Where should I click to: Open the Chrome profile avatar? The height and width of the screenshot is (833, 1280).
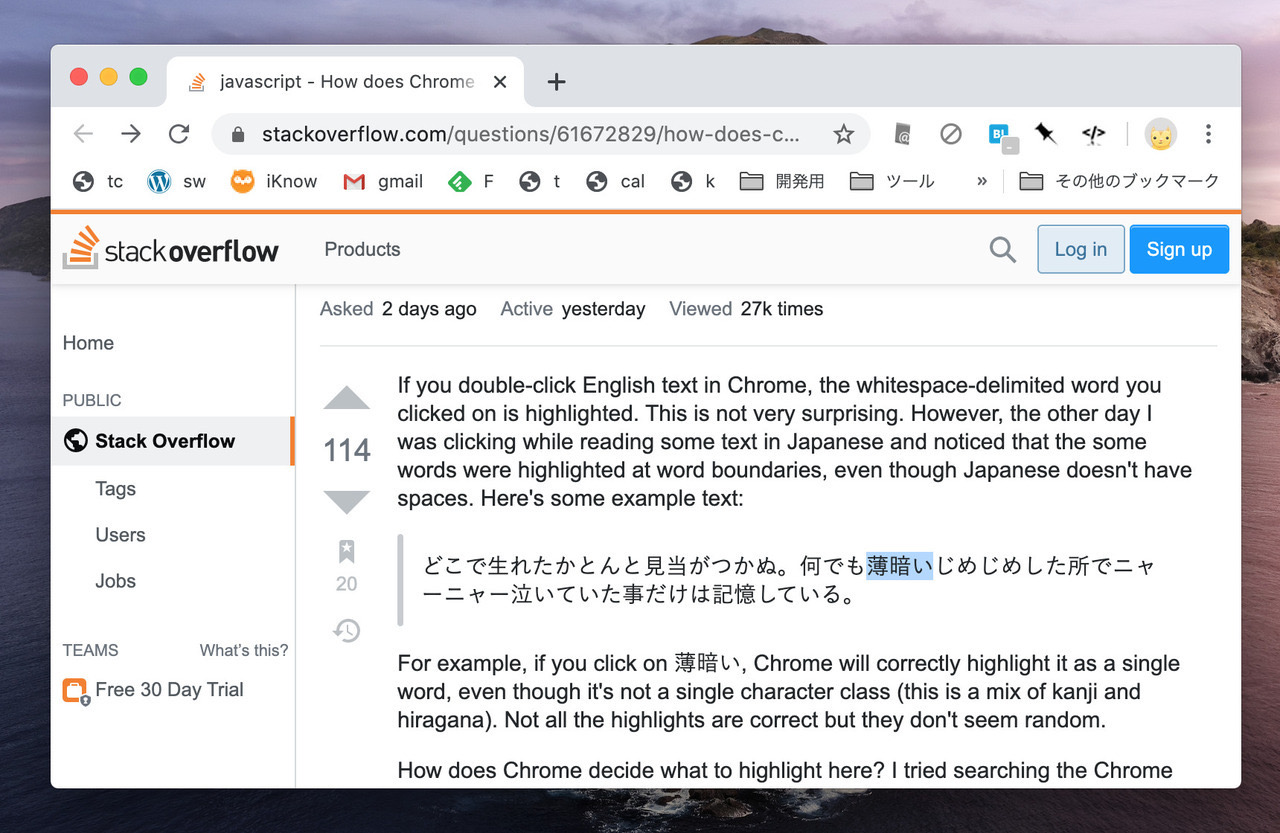(1161, 134)
